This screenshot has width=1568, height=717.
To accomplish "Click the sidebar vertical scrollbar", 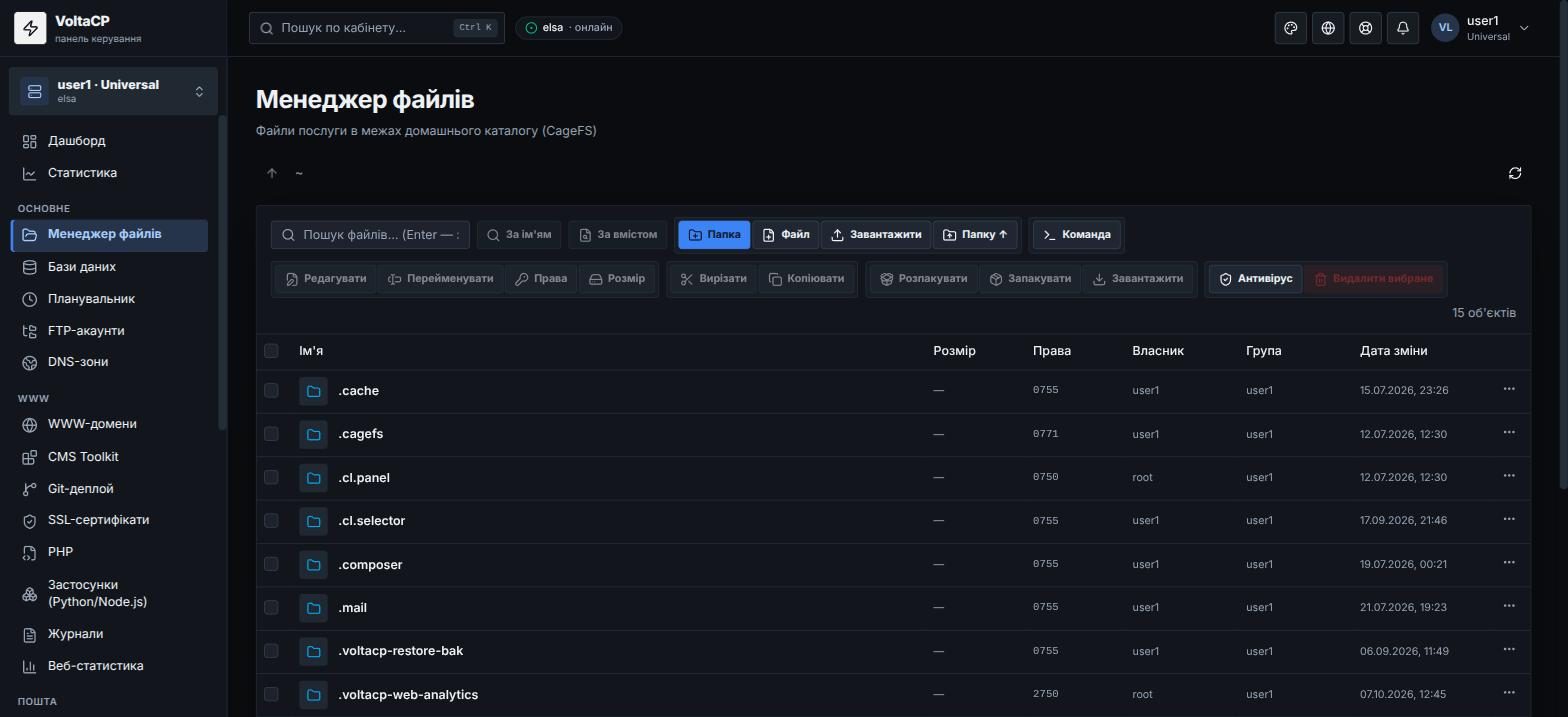I will click(222, 273).
